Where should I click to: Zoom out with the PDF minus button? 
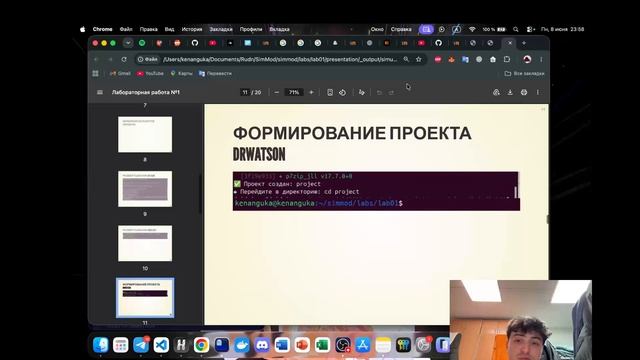277,92
